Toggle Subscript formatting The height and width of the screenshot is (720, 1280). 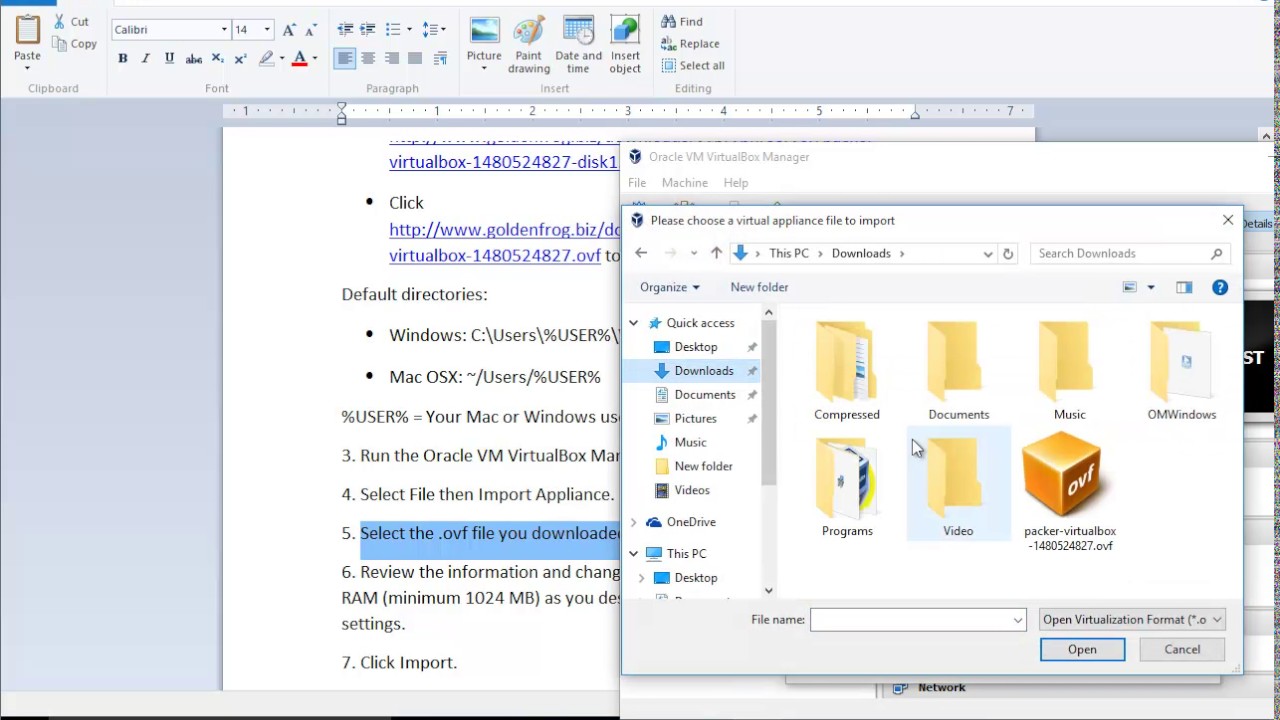pyautogui.click(x=217, y=59)
